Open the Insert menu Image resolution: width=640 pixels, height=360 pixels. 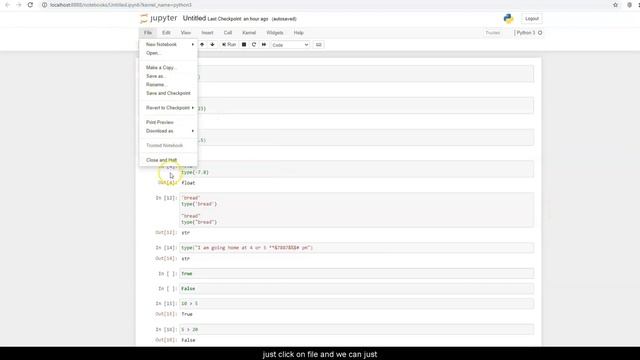(x=207, y=33)
